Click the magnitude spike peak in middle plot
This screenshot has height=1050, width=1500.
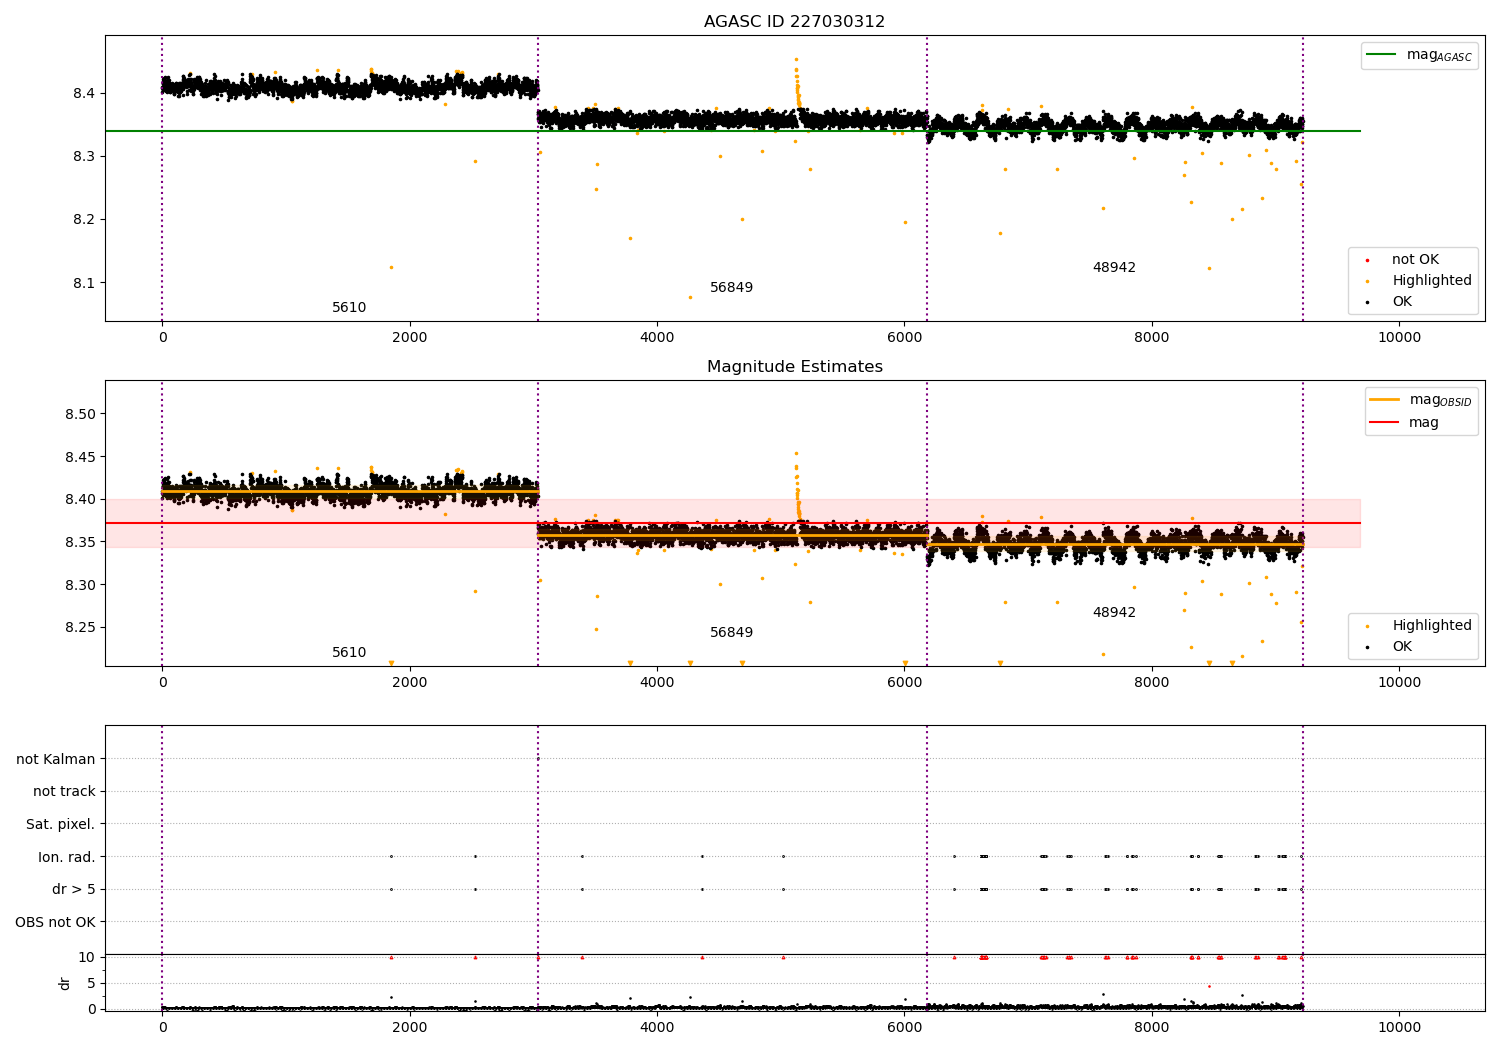click(796, 453)
